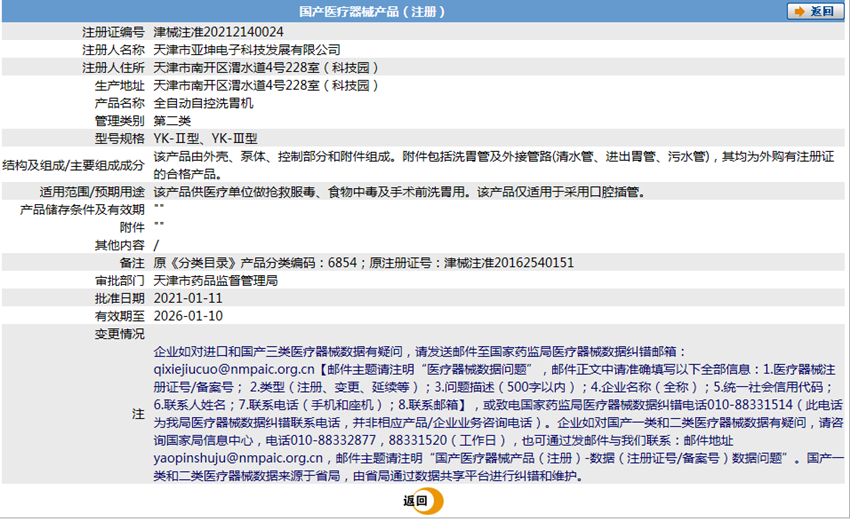The height and width of the screenshot is (521, 850).
Task: Select registration number 津械注准20212140024
Action: coord(218,32)
